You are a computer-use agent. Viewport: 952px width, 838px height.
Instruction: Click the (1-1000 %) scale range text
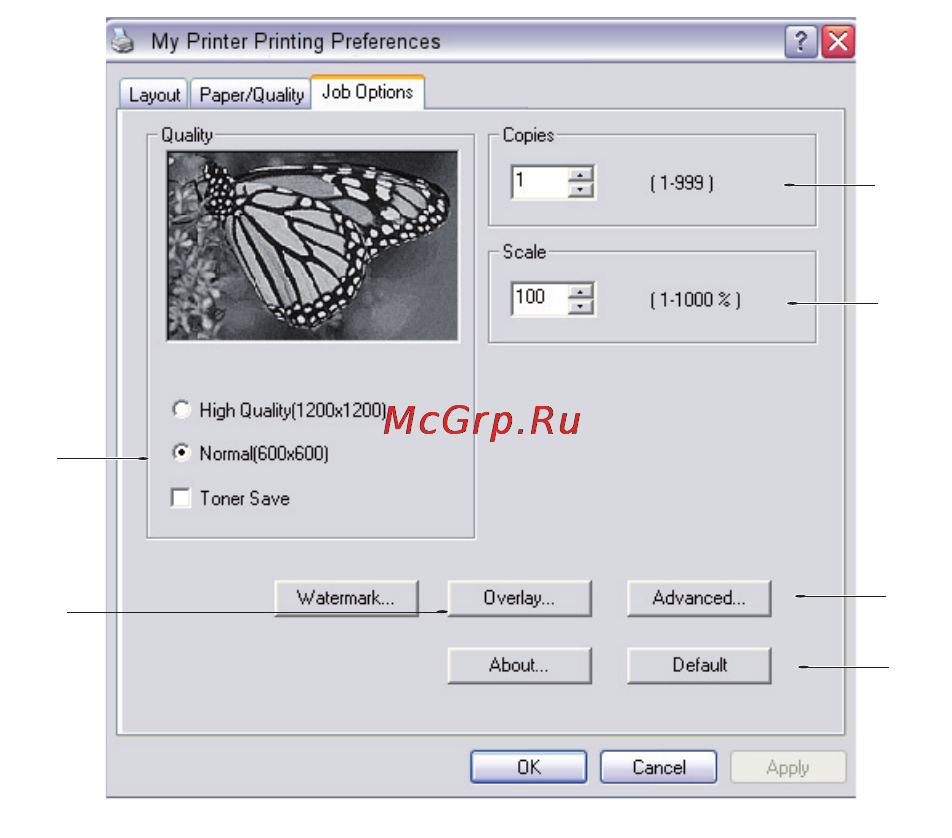(x=695, y=299)
